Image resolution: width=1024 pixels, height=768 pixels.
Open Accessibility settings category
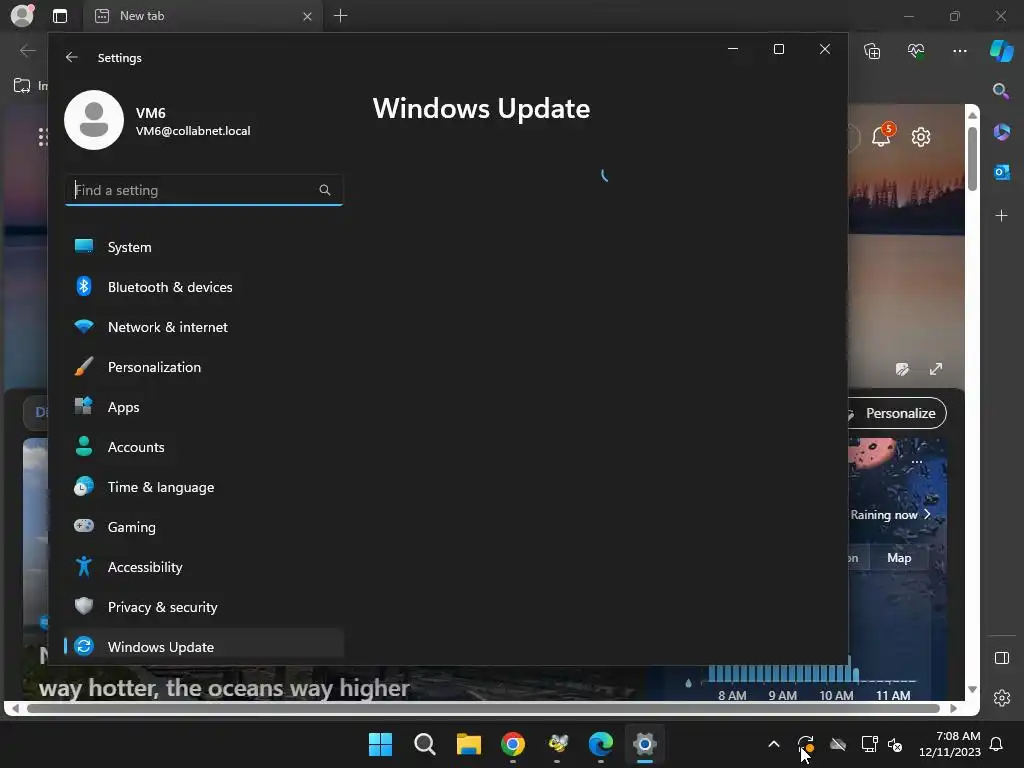204,567
